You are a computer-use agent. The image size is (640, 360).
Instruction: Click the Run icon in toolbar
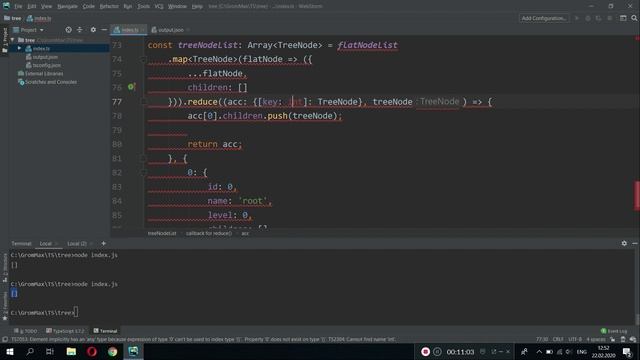pyautogui.click(x=577, y=18)
